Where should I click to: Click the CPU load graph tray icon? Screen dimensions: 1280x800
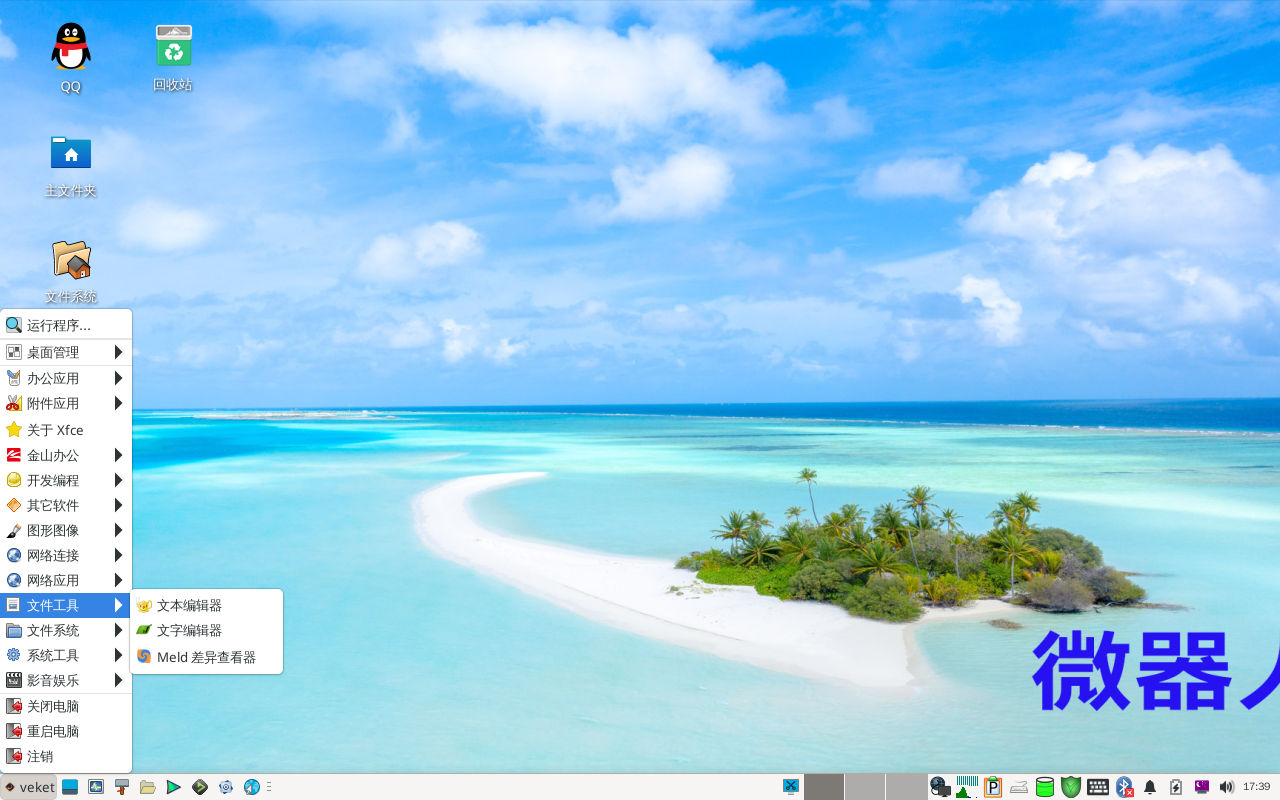(967, 787)
